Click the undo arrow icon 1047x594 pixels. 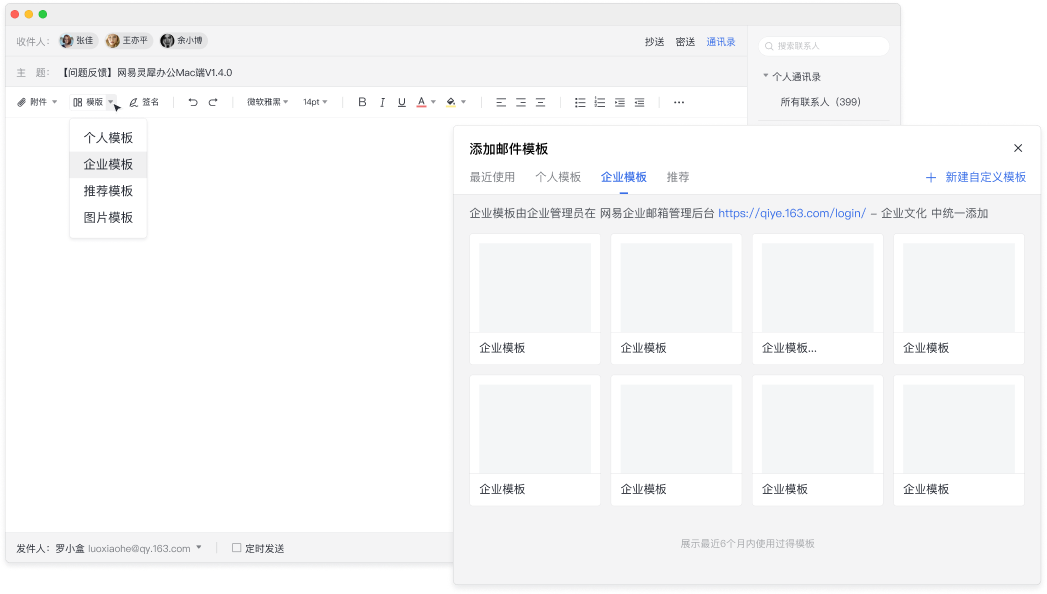(x=193, y=102)
